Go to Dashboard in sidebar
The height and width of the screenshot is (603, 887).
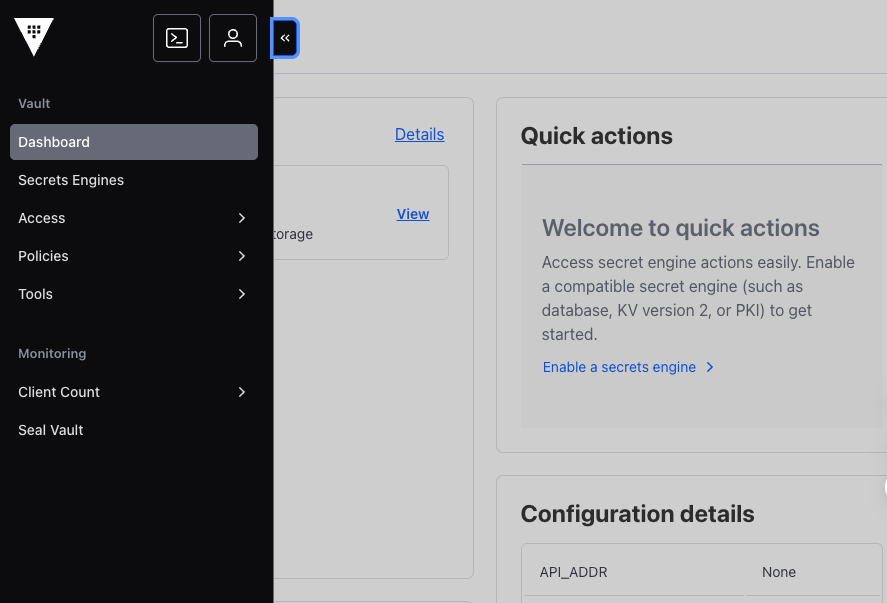point(134,142)
